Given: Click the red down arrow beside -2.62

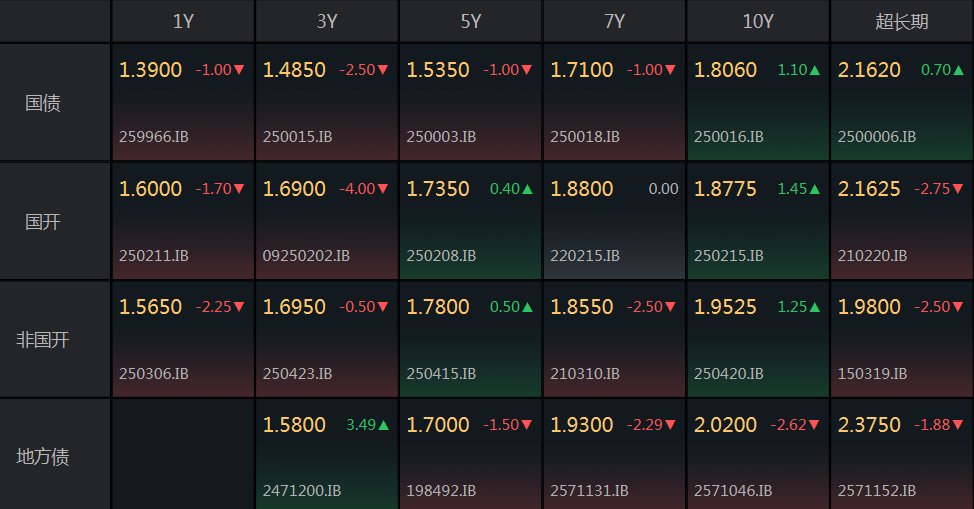Looking at the screenshot, I should (x=815, y=425).
